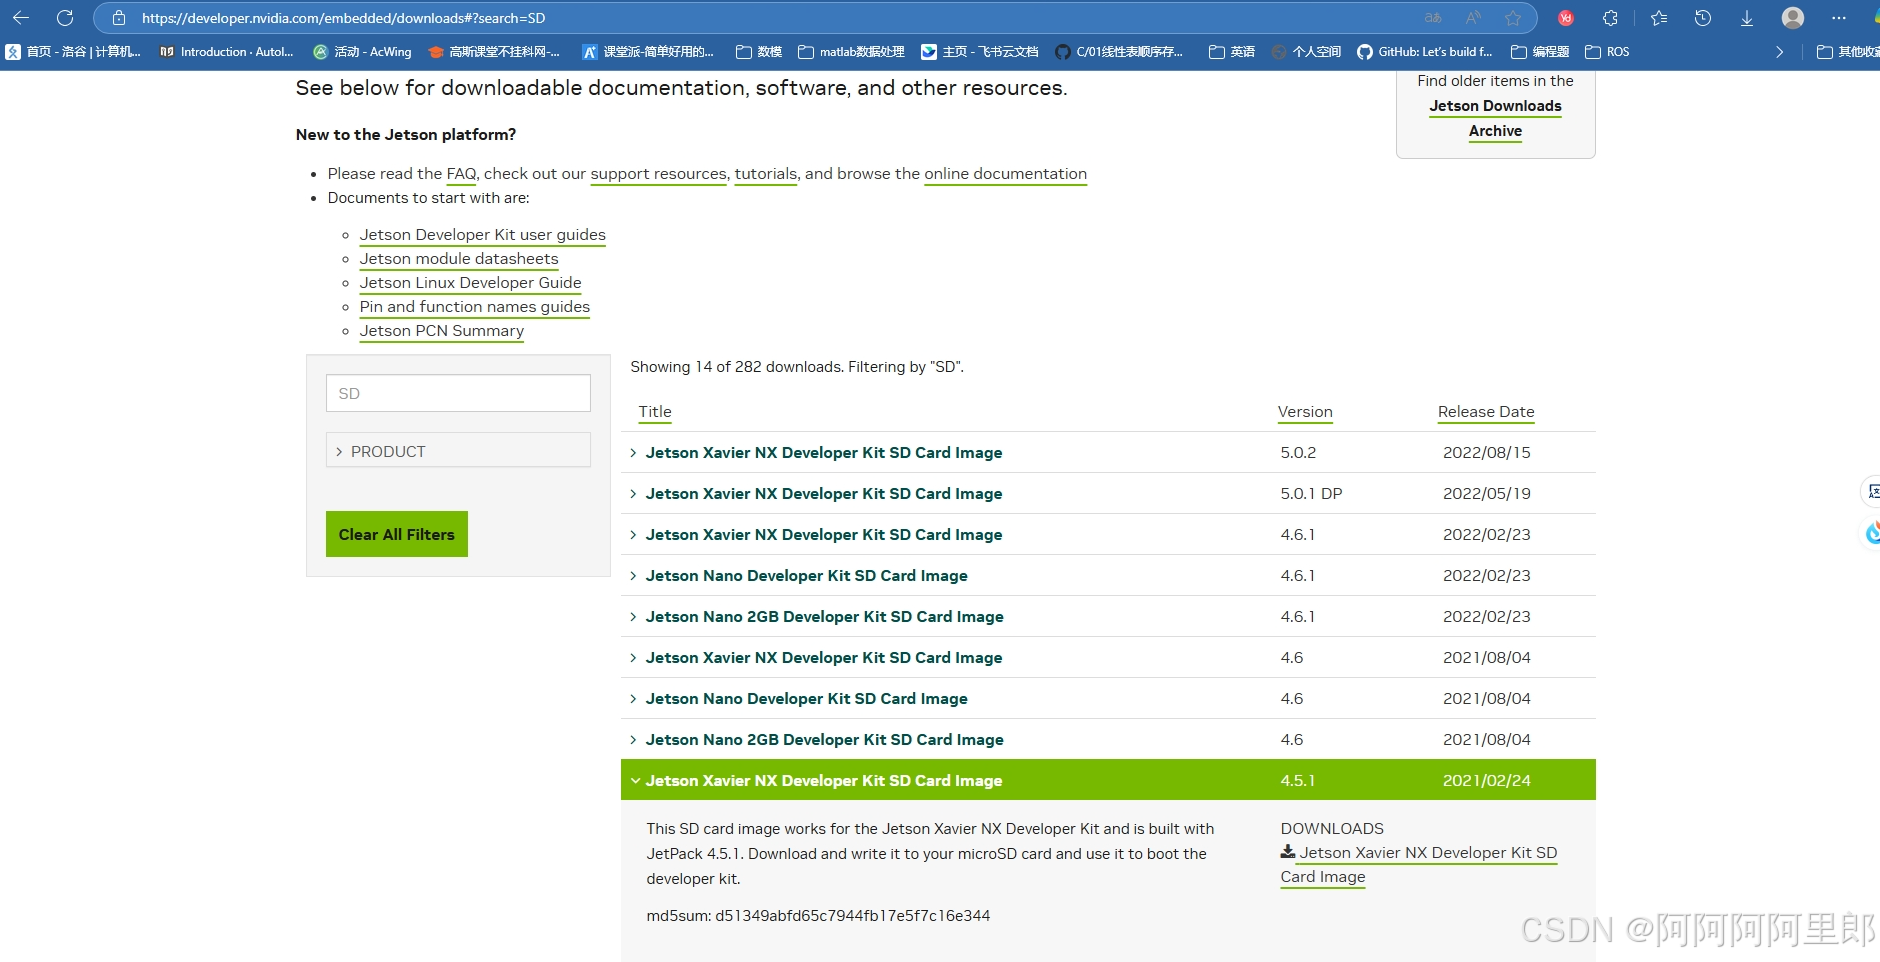Expand the Jetson Nano 2GB 4.6 row

click(1108, 739)
